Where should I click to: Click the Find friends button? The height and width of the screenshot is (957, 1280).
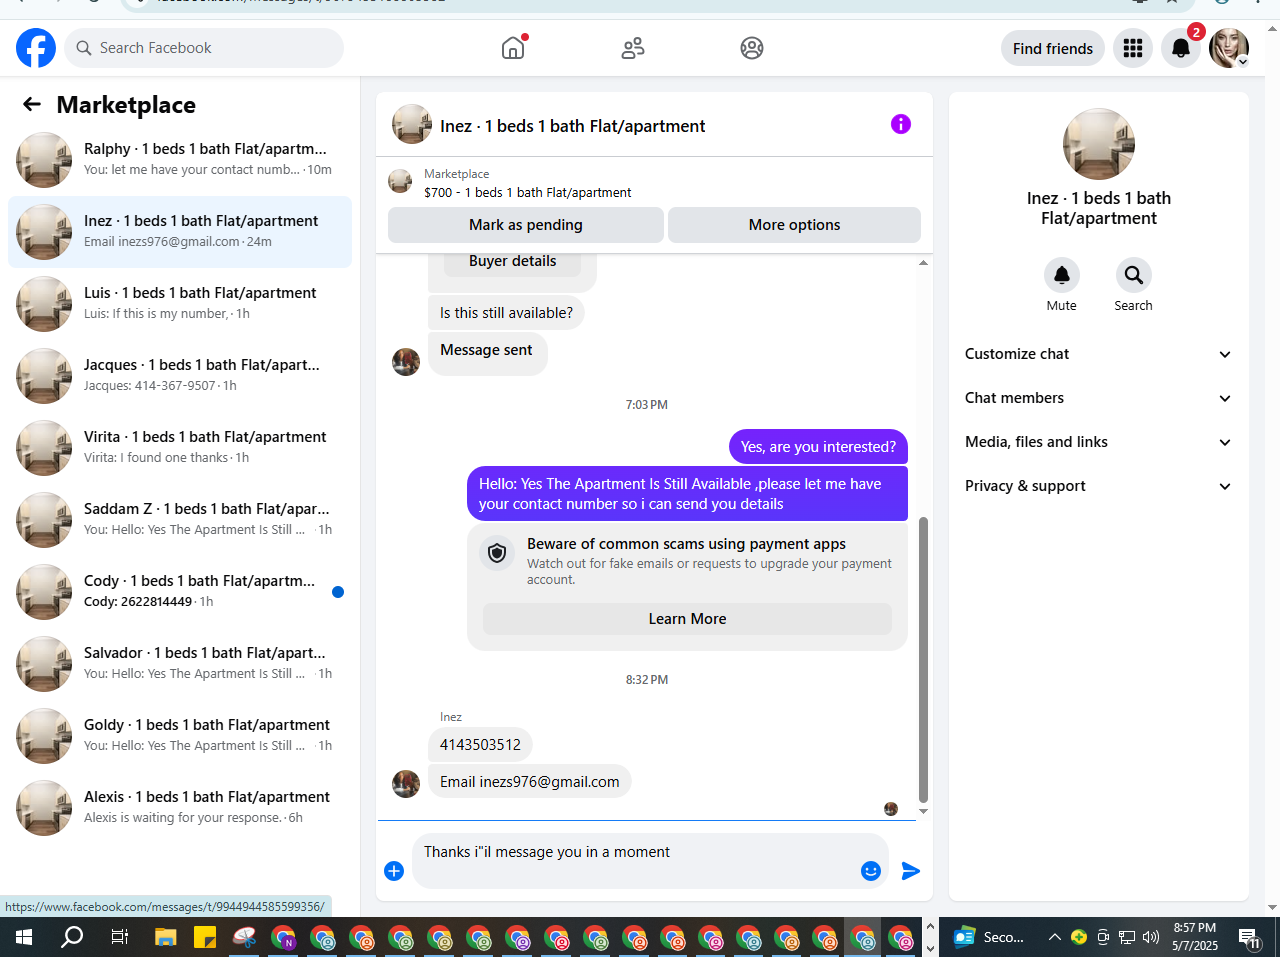coord(1053,48)
